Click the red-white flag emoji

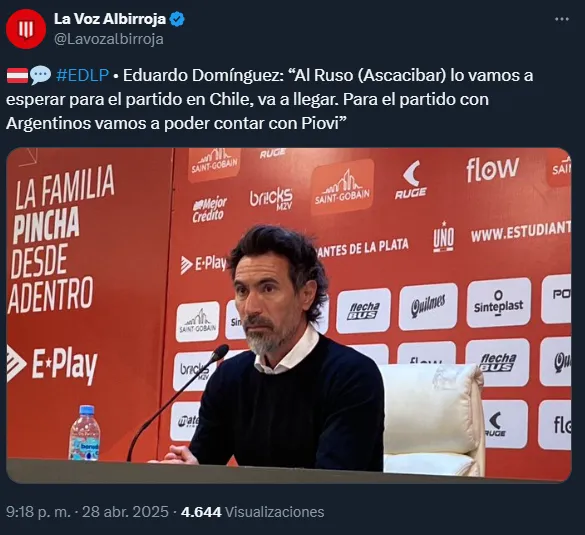tap(17, 75)
